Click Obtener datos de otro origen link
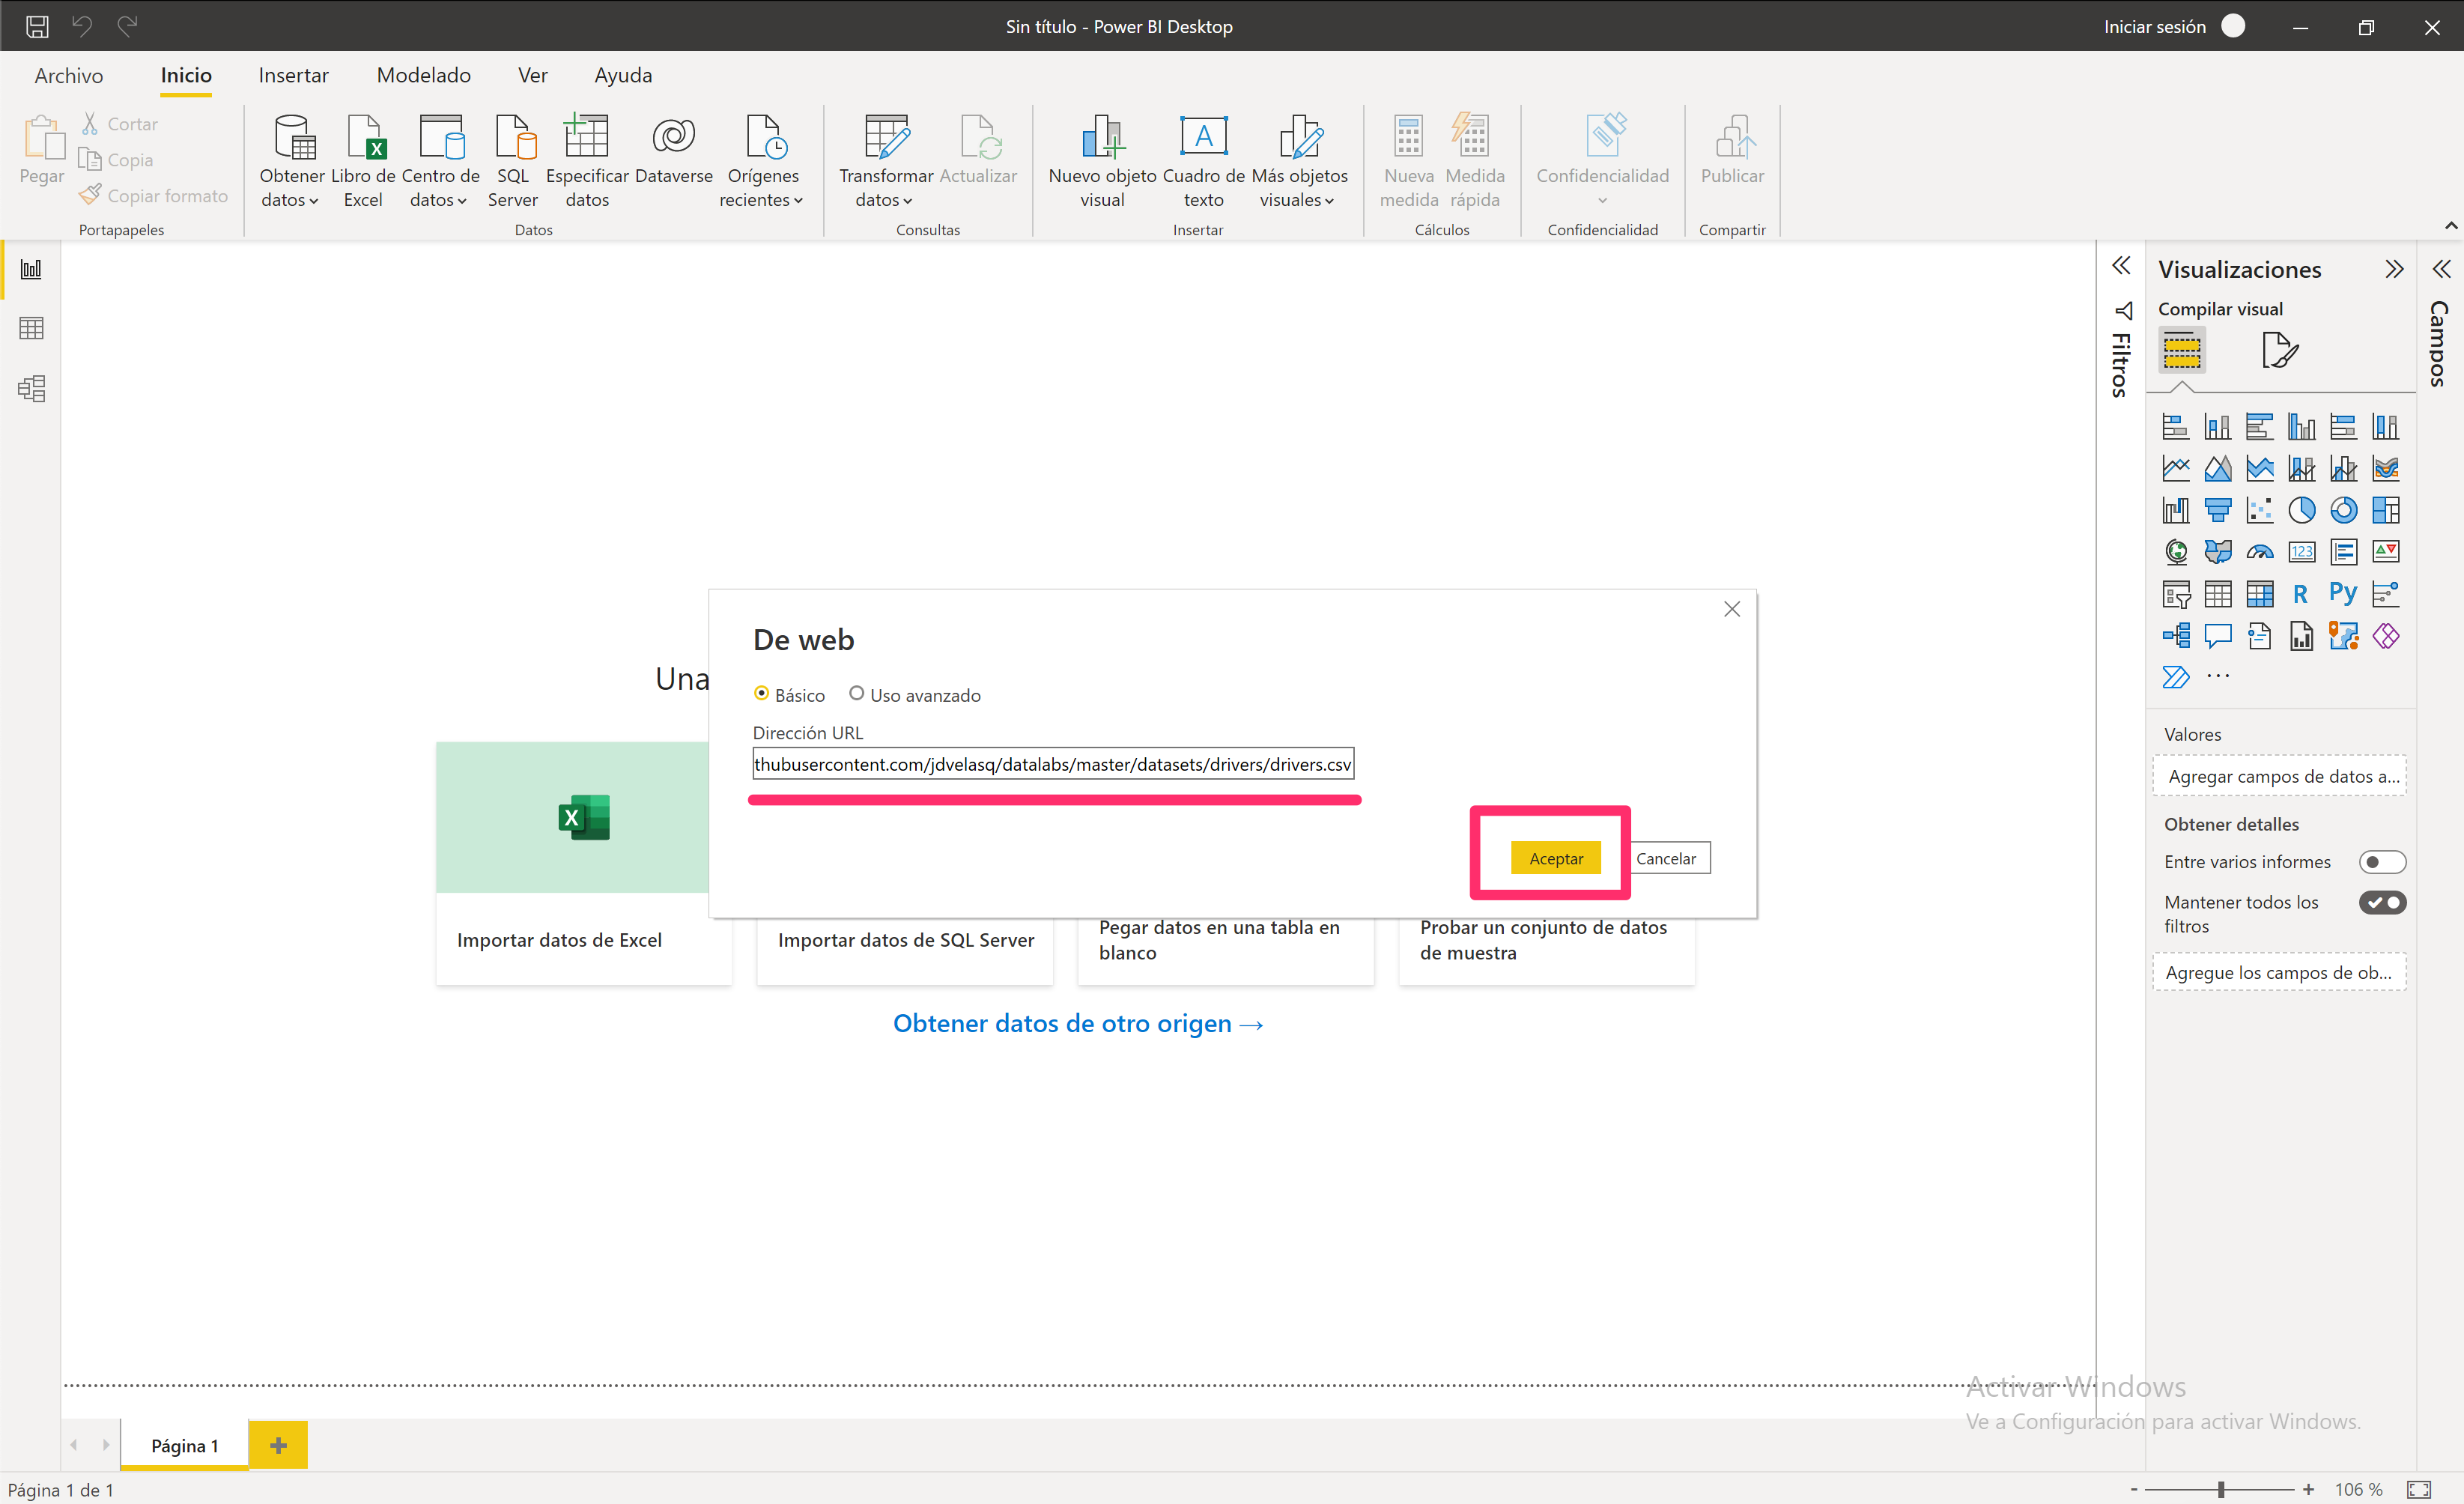 tap(1078, 1023)
